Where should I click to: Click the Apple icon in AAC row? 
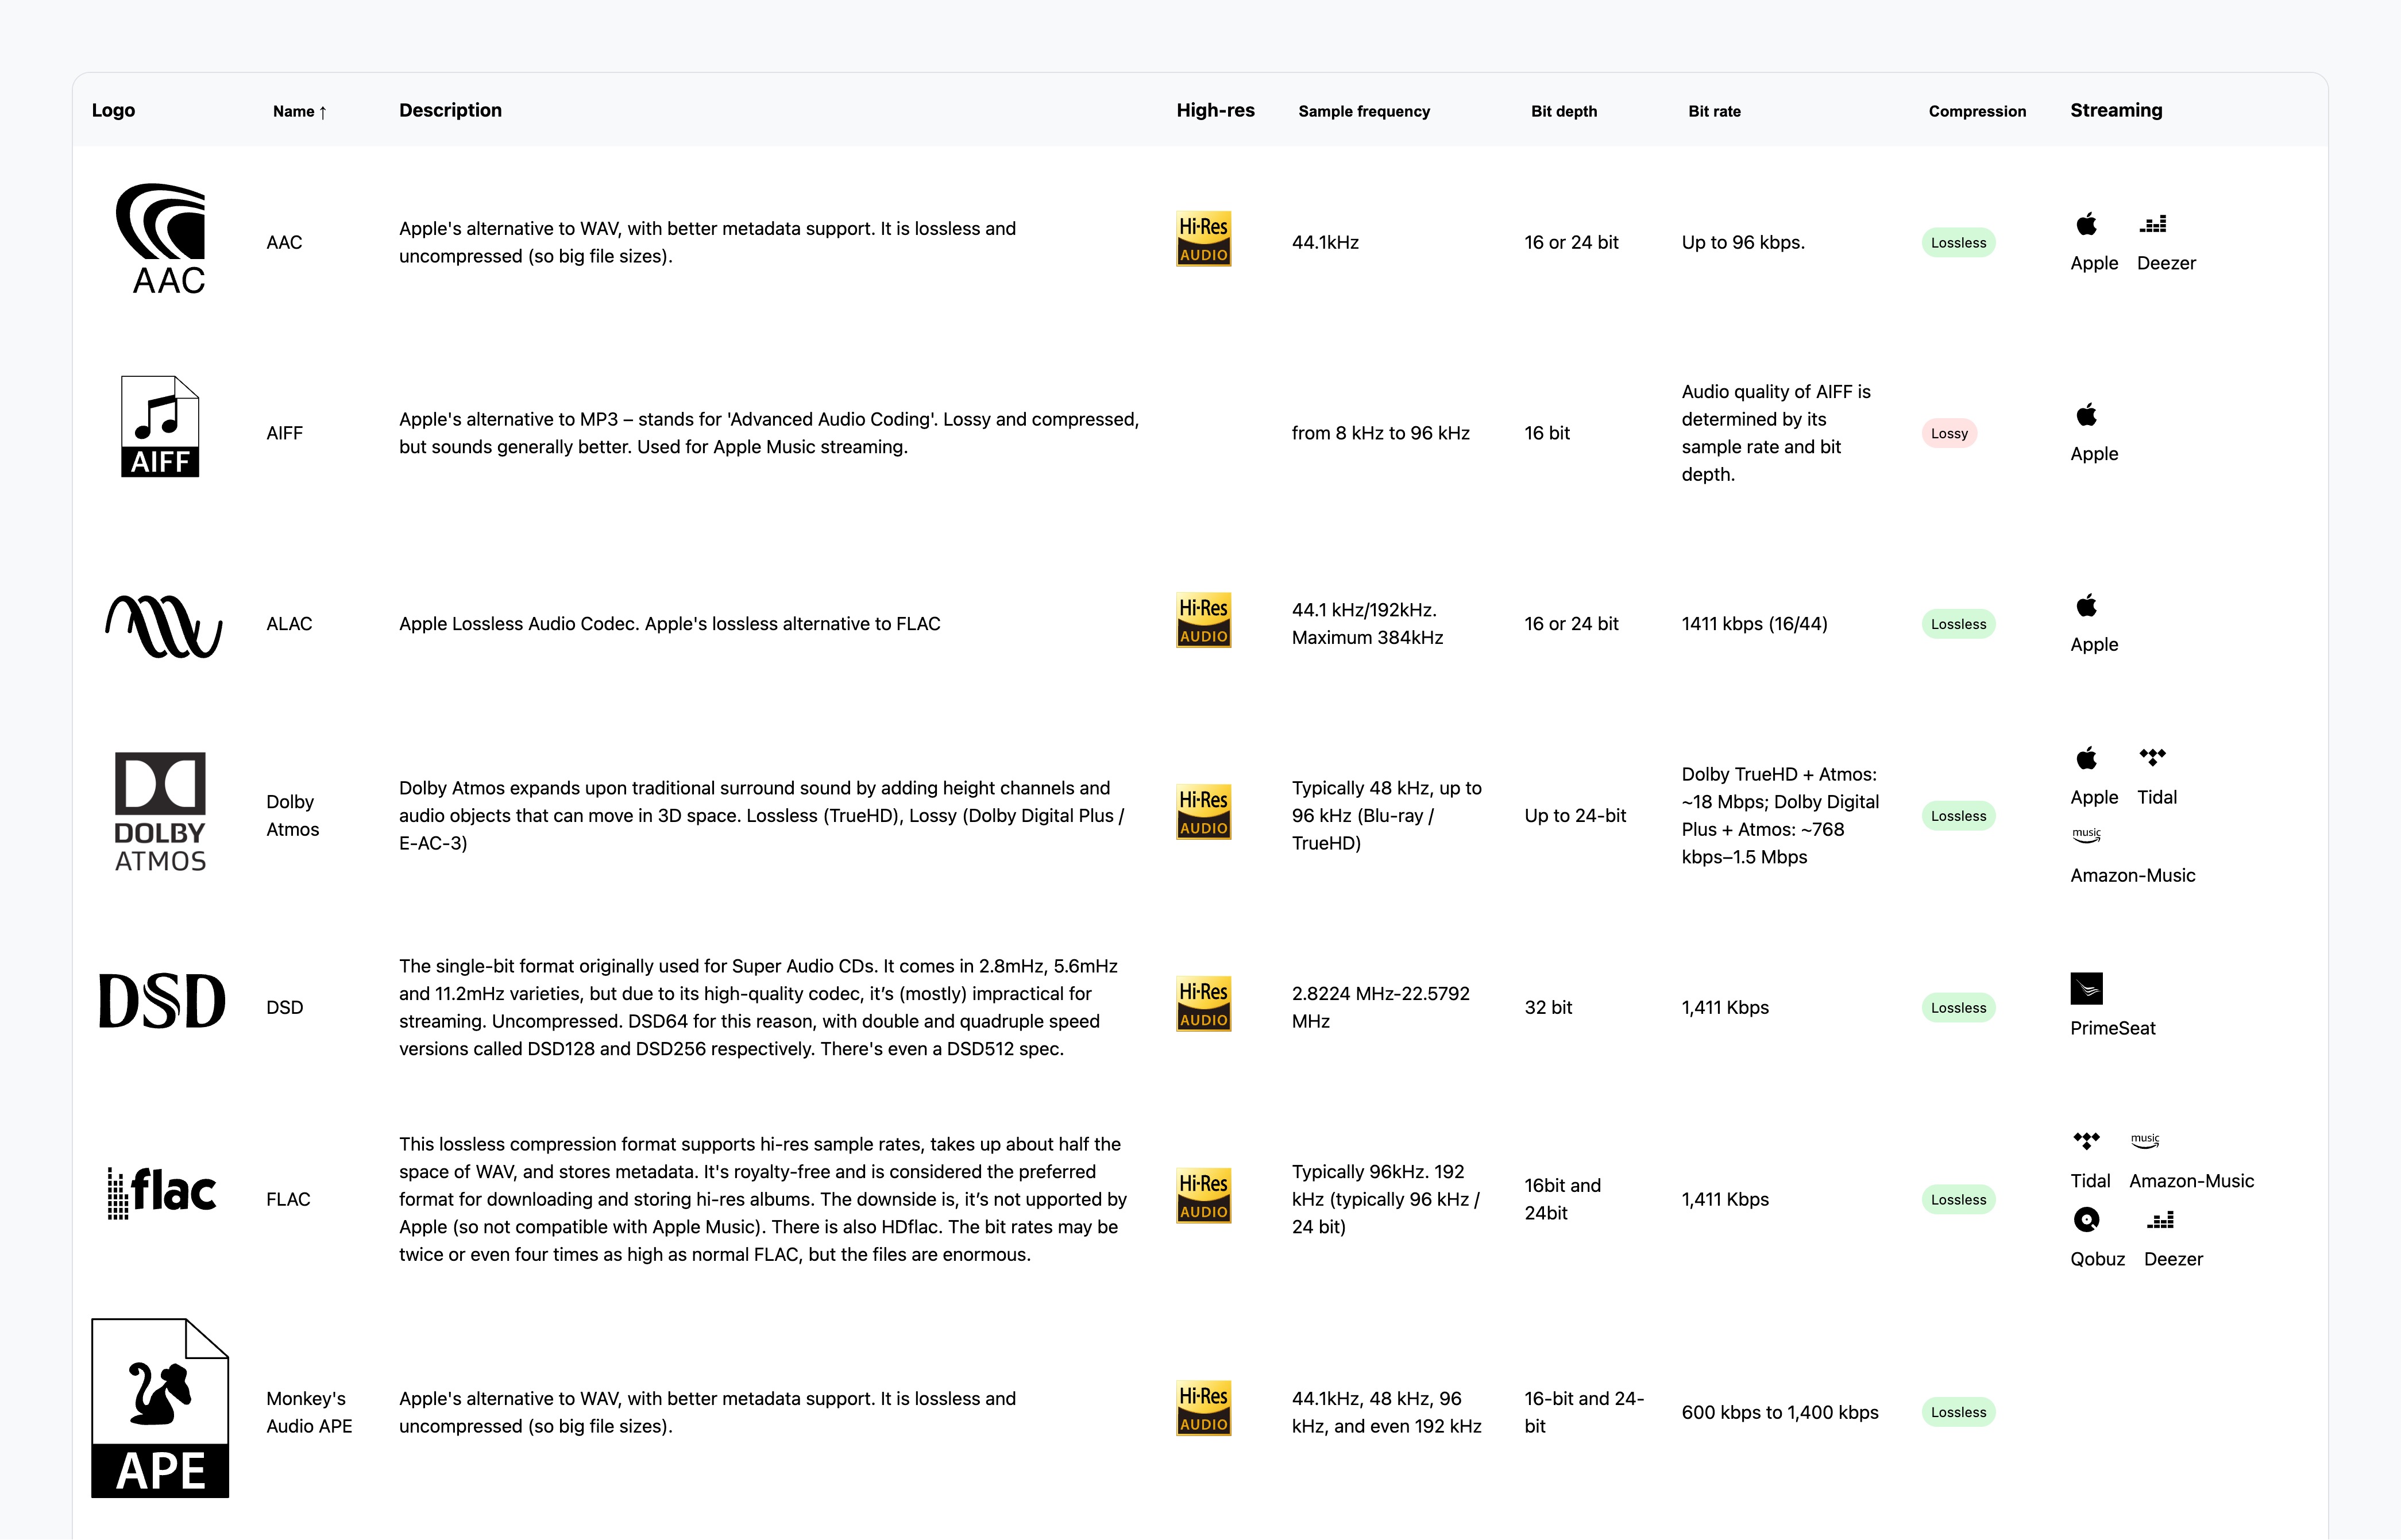point(2086,224)
